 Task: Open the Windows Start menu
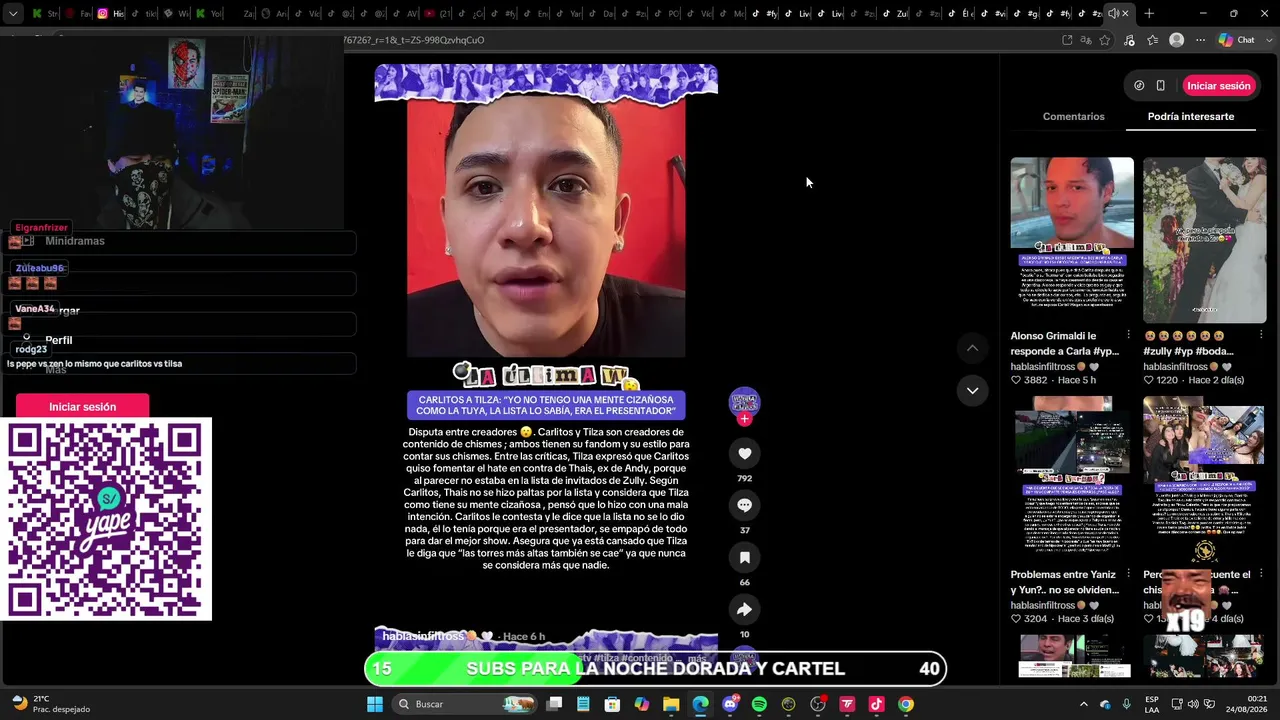(x=375, y=704)
